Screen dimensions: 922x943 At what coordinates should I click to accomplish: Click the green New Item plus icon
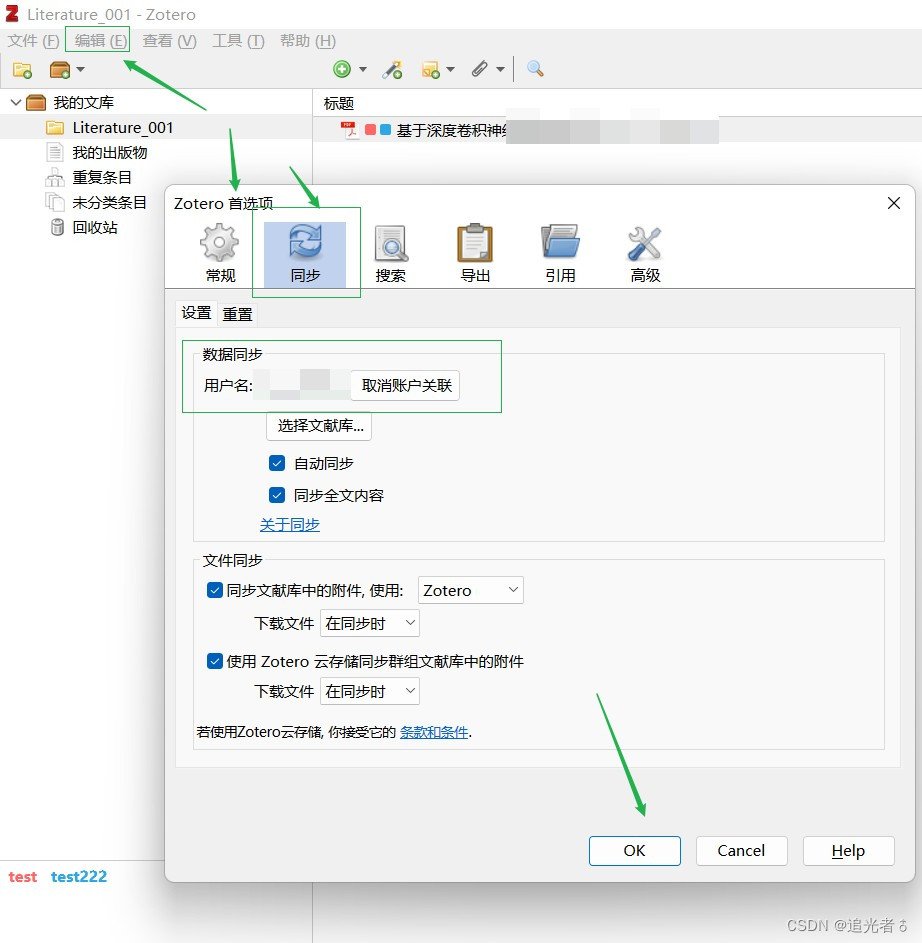tap(342, 69)
